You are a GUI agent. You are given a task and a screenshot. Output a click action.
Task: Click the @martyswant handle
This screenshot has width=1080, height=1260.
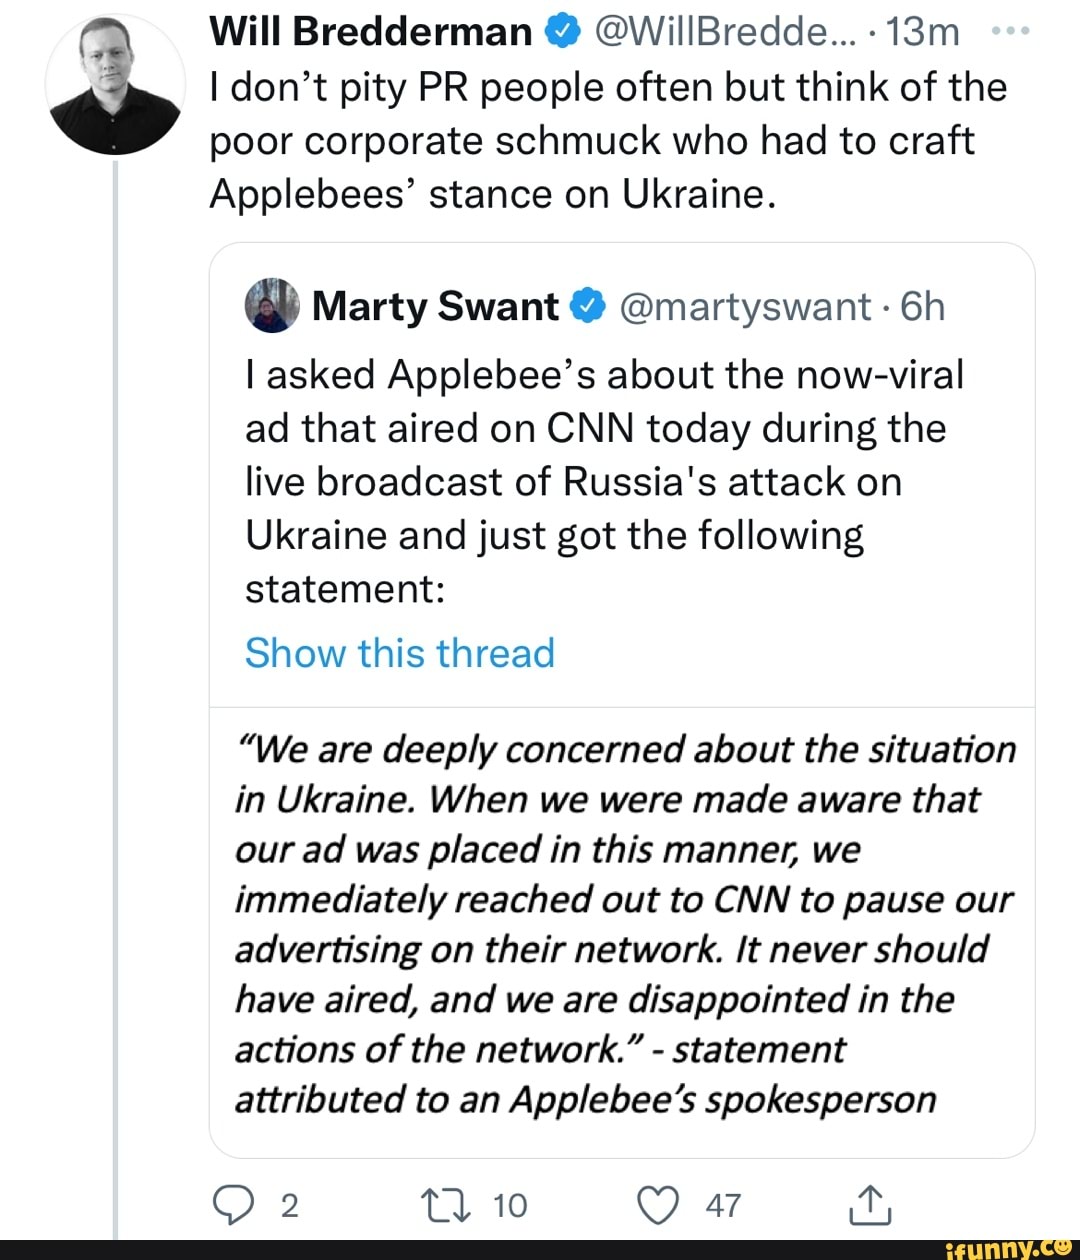click(745, 306)
